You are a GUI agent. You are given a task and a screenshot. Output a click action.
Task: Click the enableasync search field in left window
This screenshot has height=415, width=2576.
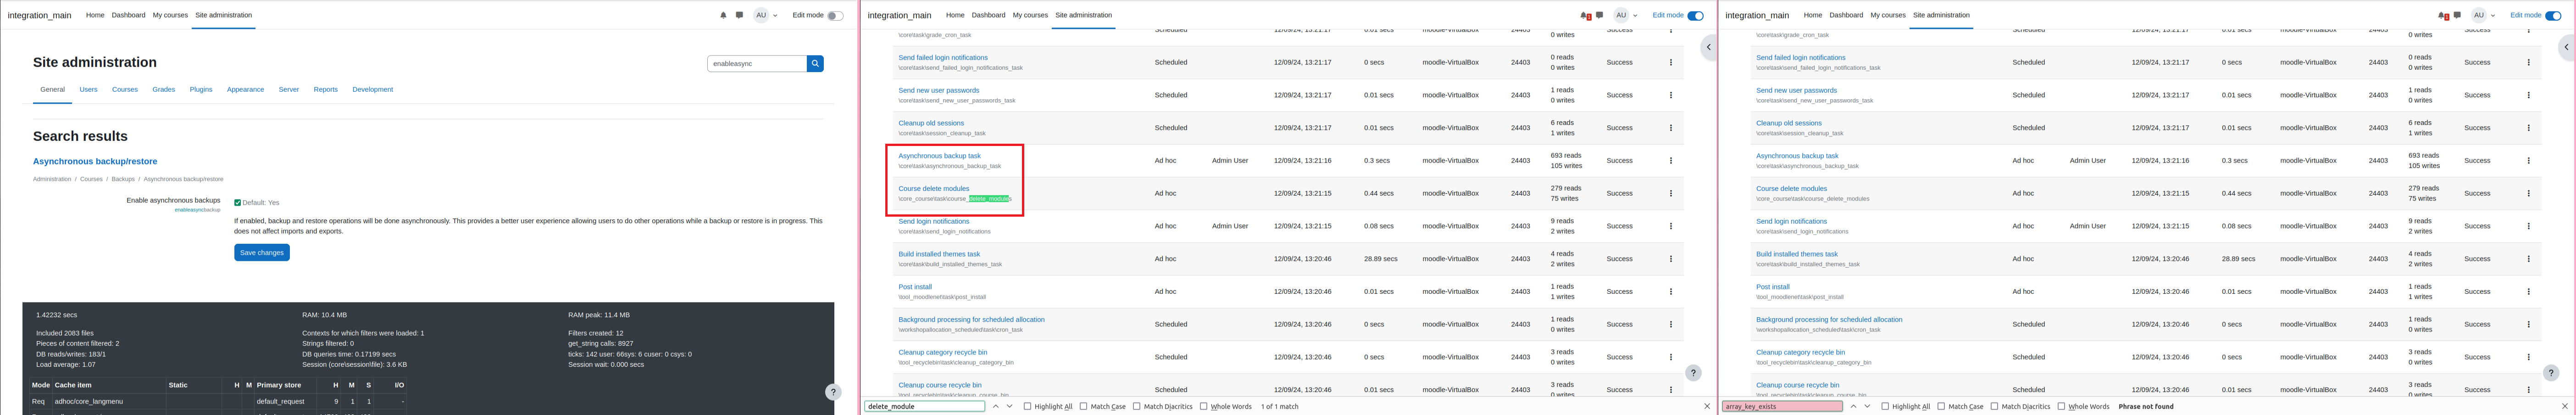[757, 63]
